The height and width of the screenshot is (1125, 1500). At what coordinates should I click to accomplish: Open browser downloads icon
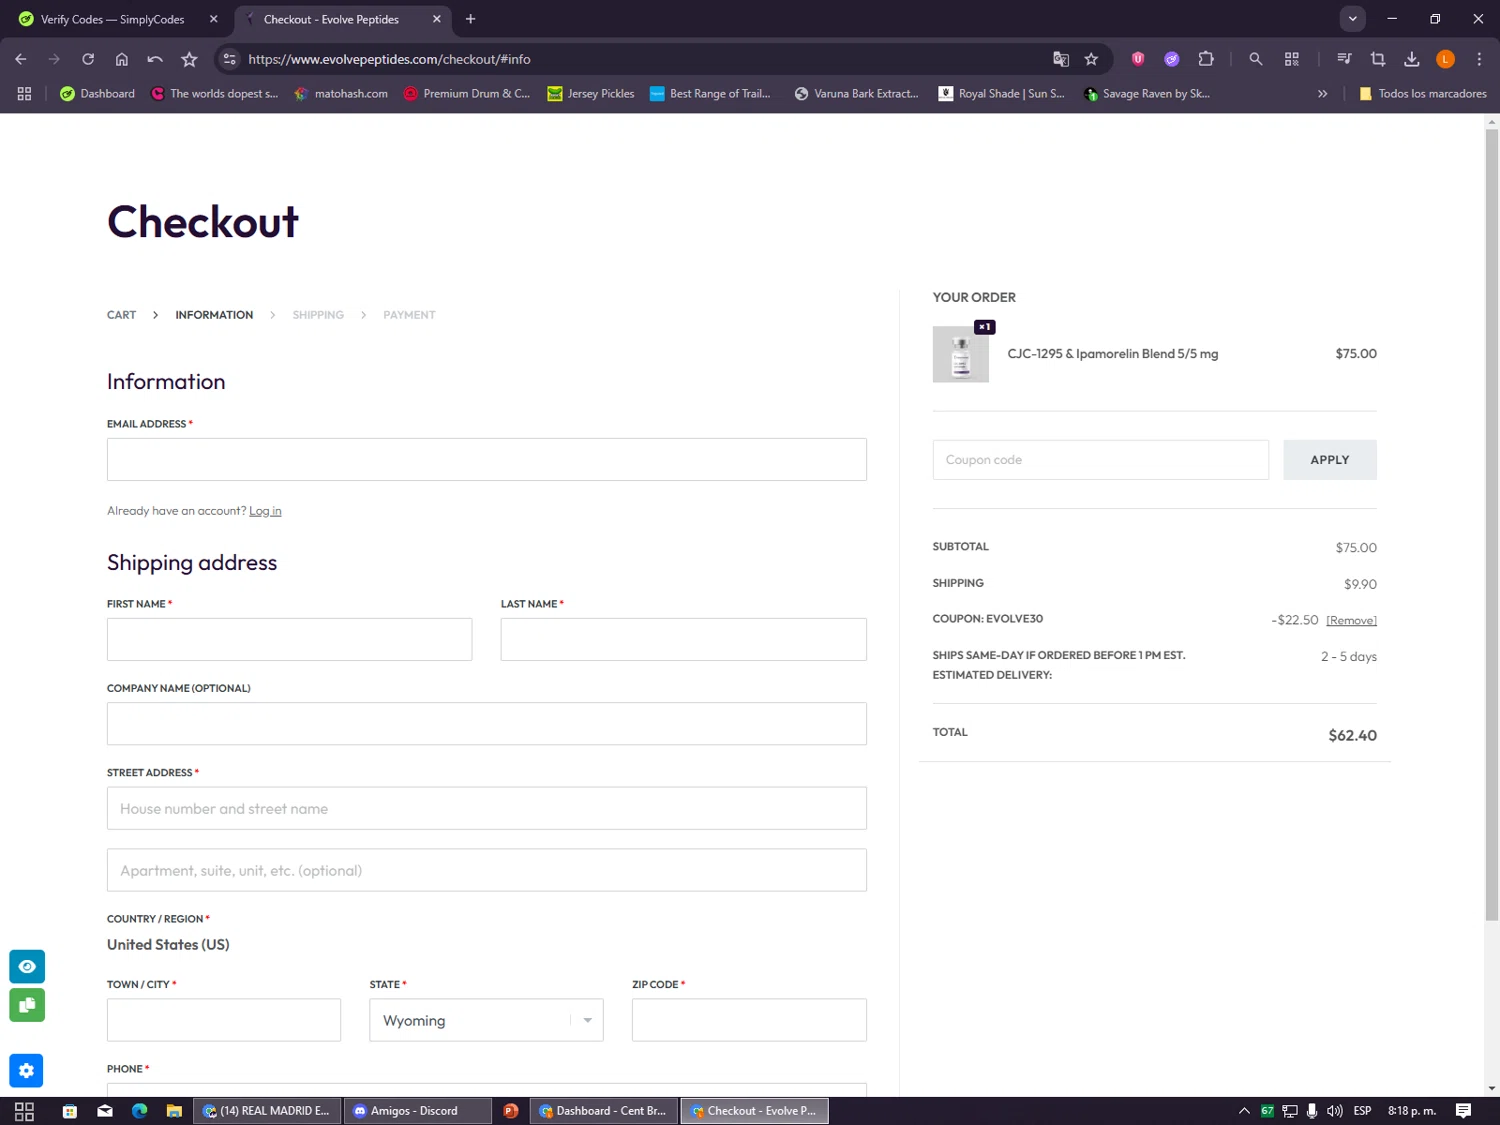click(1412, 59)
